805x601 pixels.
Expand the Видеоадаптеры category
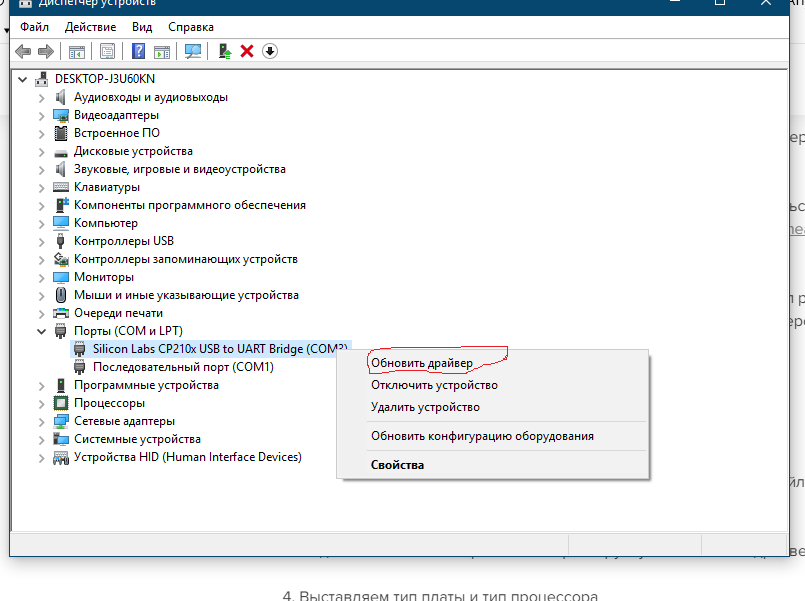(x=42, y=115)
